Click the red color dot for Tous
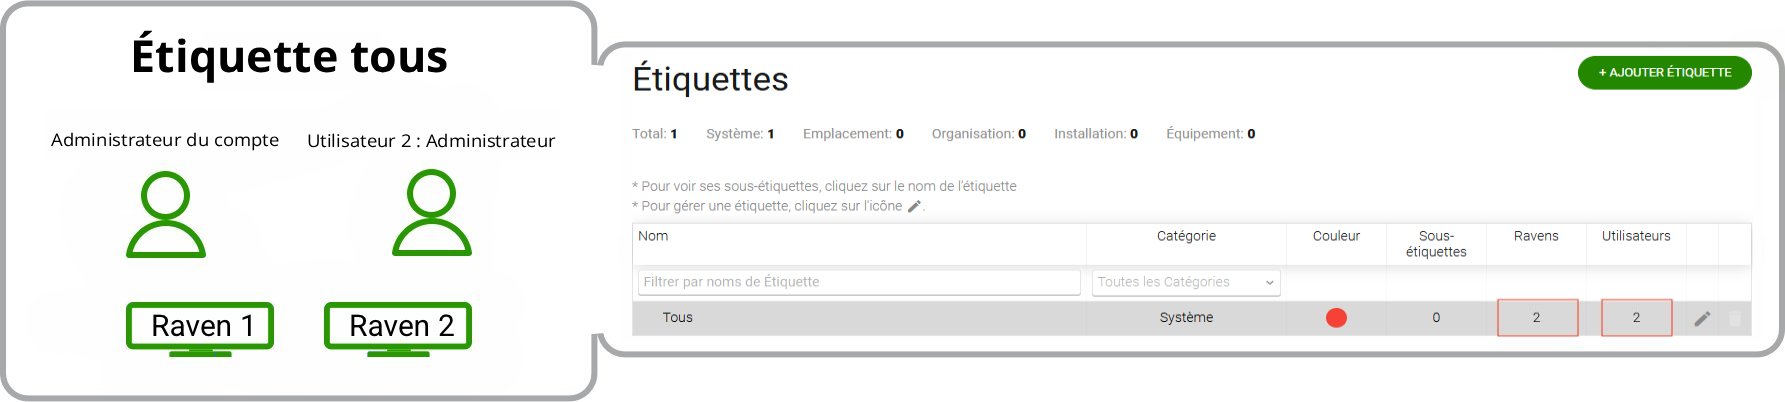 tap(1336, 318)
